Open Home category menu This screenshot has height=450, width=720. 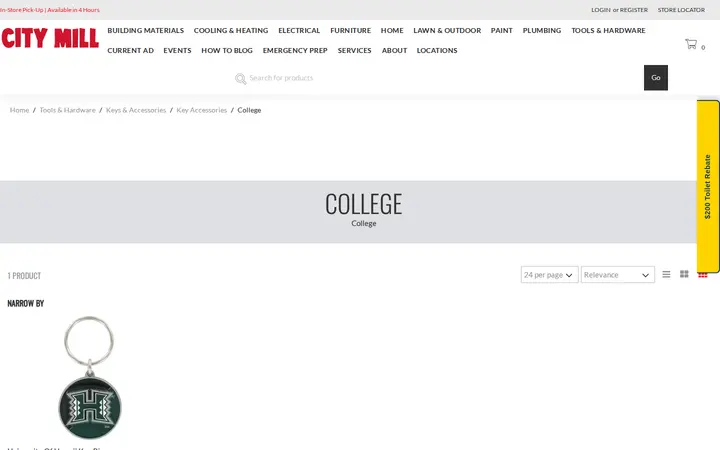392,30
